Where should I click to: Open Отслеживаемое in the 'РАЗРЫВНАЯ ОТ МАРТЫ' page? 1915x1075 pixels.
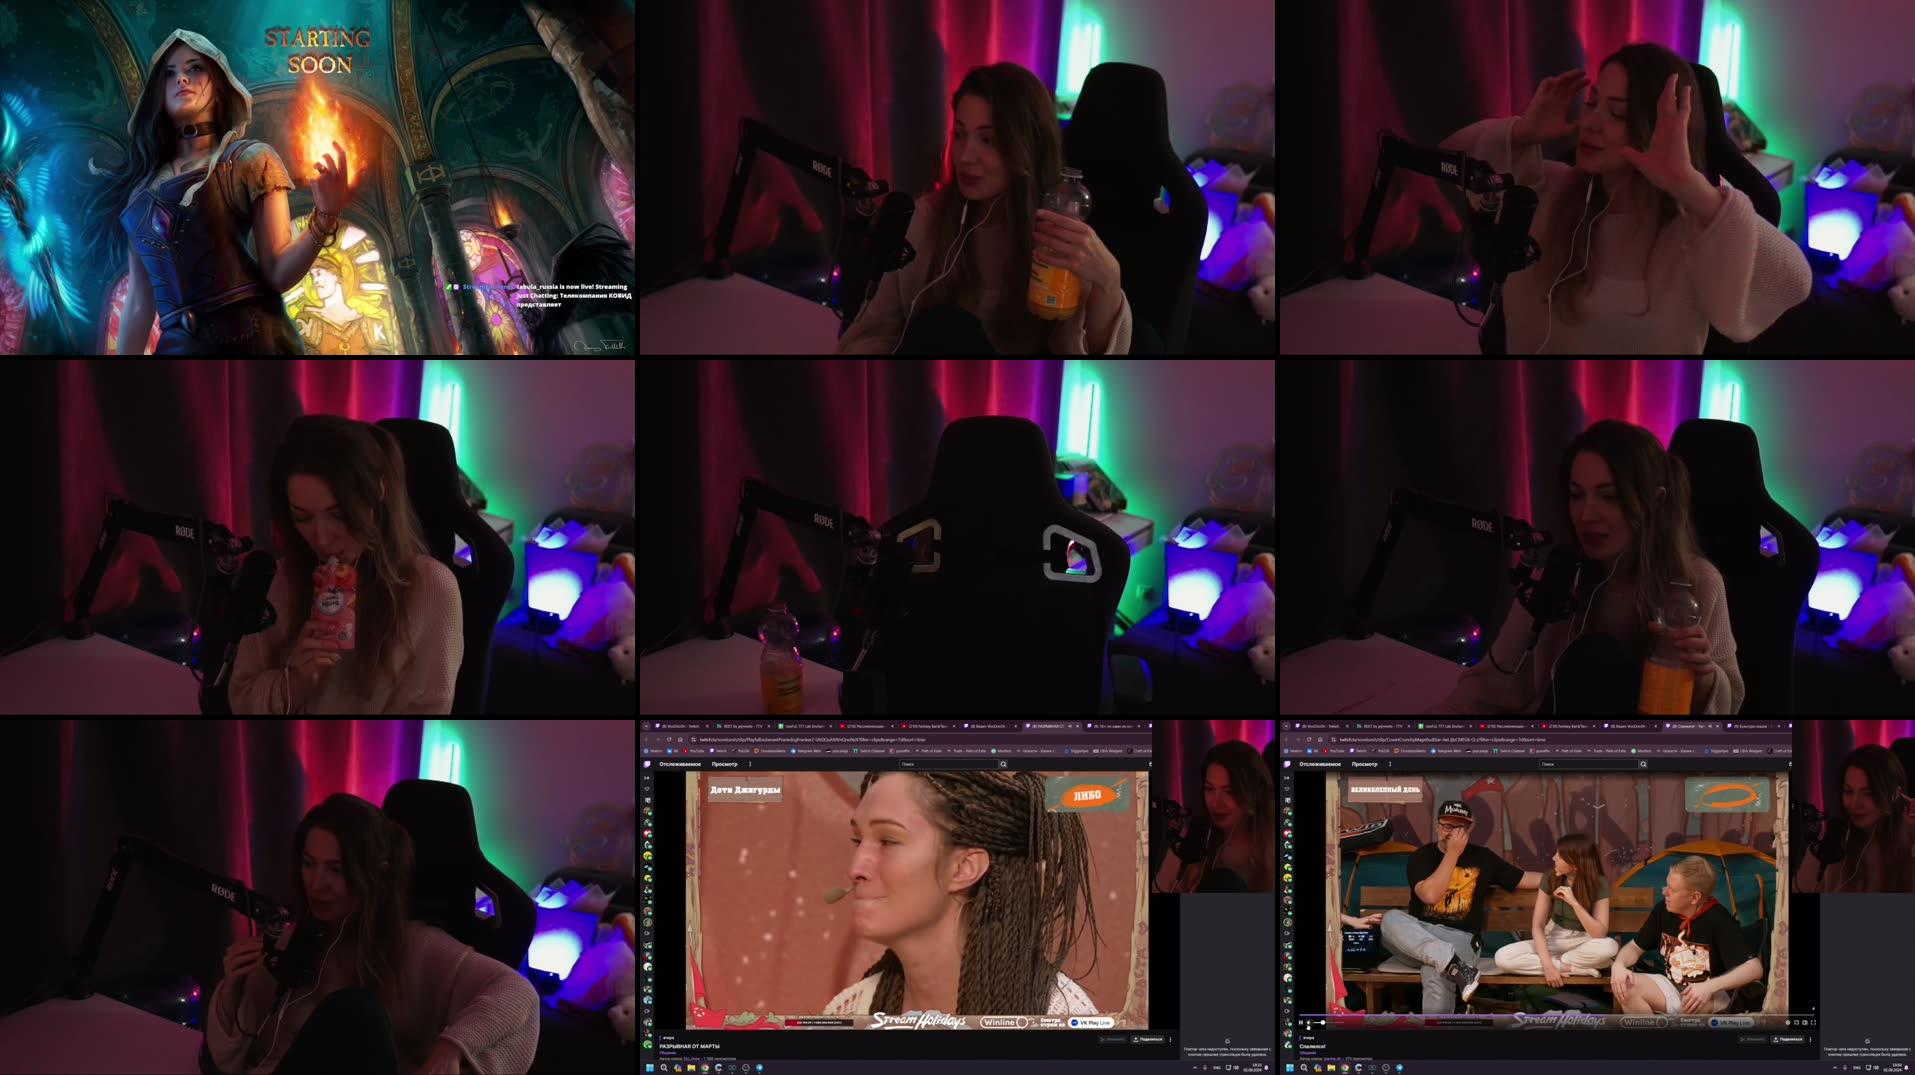click(x=680, y=764)
